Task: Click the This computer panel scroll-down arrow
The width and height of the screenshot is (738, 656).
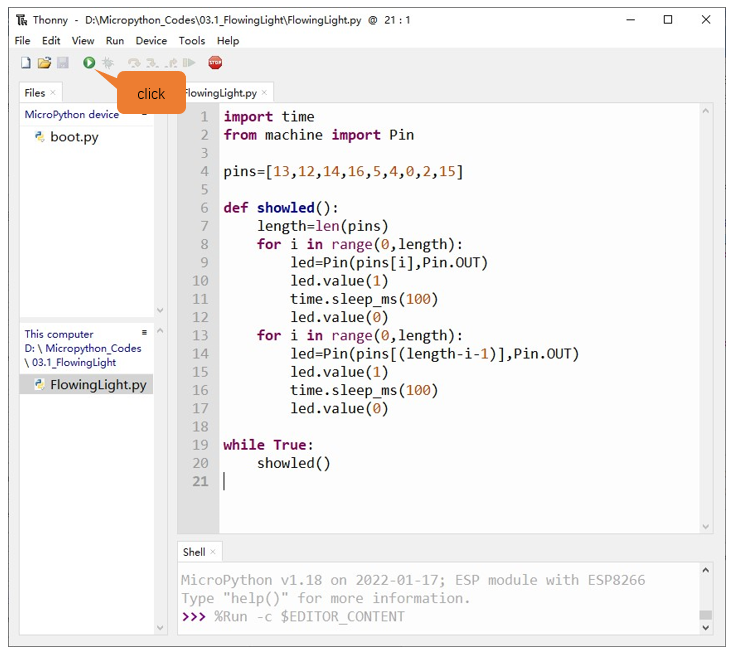Action: point(160,627)
